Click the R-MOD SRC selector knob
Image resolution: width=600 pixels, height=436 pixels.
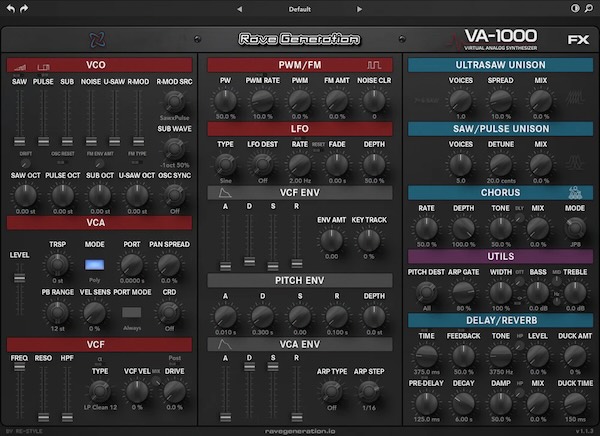point(174,101)
